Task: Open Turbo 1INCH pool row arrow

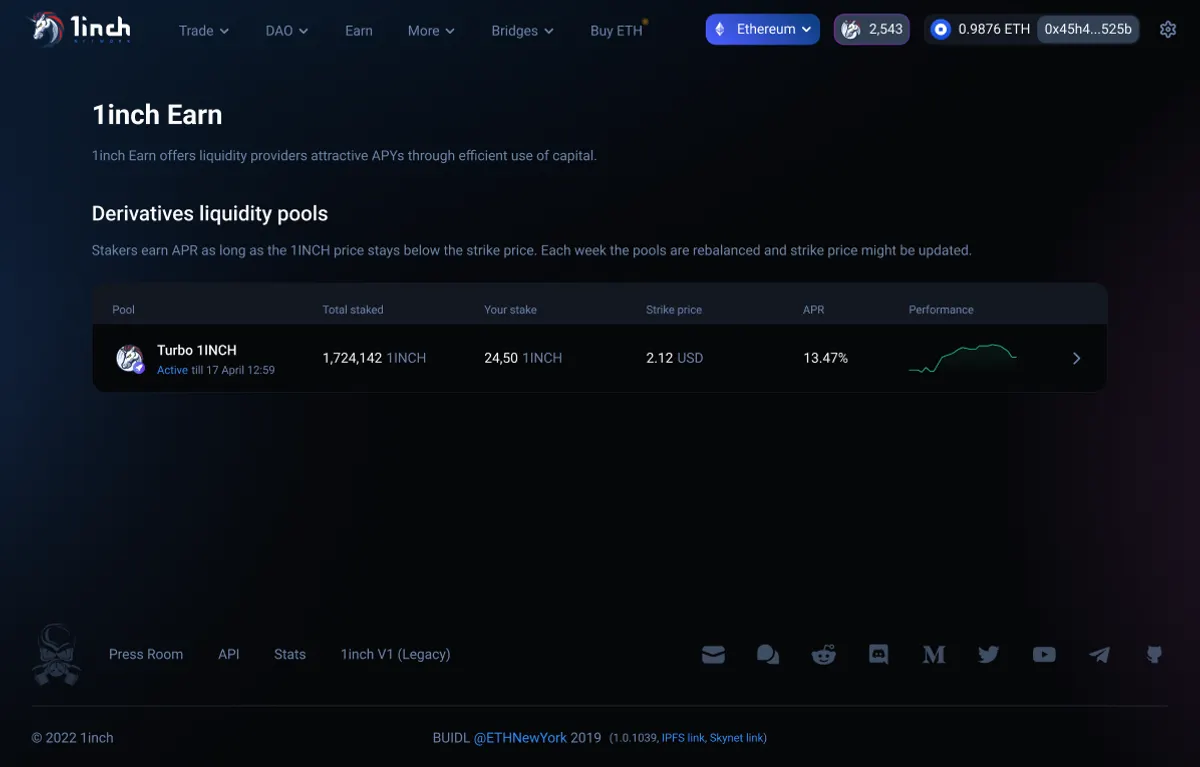Action: coord(1076,358)
